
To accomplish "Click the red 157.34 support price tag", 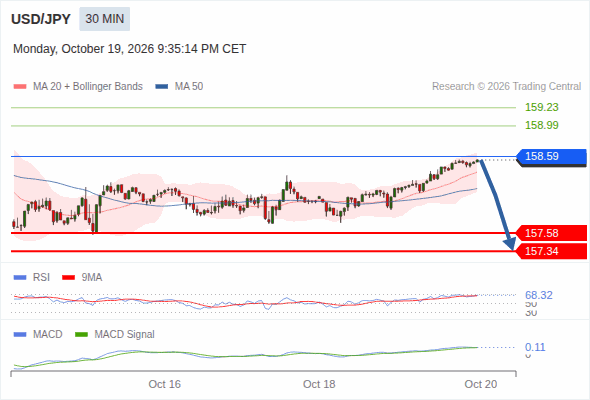I will (x=551, y=251).
